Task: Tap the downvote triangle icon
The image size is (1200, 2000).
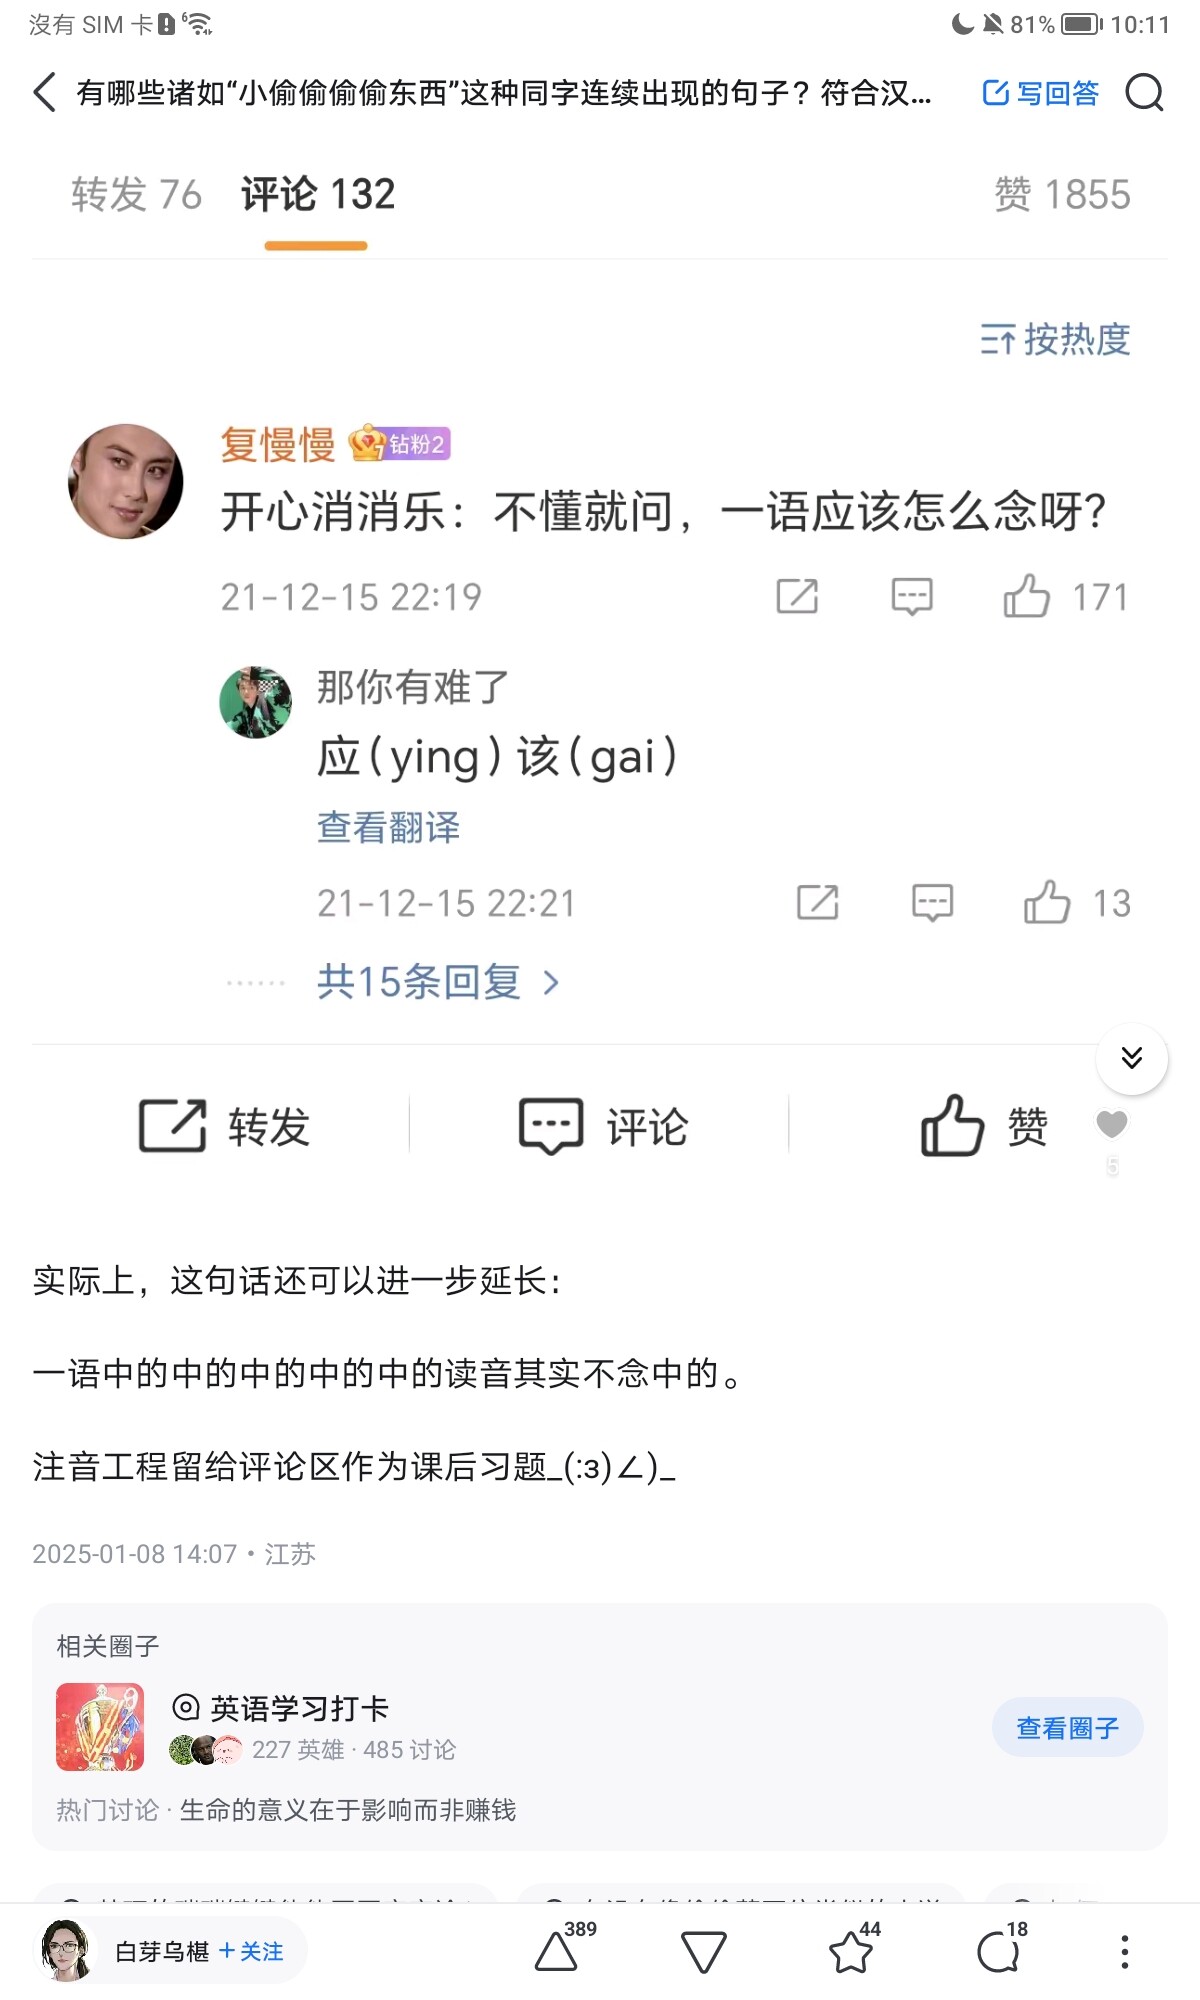Action: point(703,1951)
